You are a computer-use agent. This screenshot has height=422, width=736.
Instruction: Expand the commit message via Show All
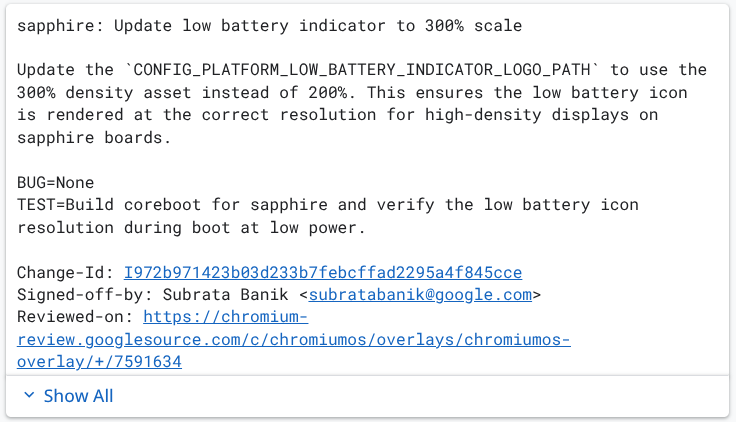[x=78, y=396]
